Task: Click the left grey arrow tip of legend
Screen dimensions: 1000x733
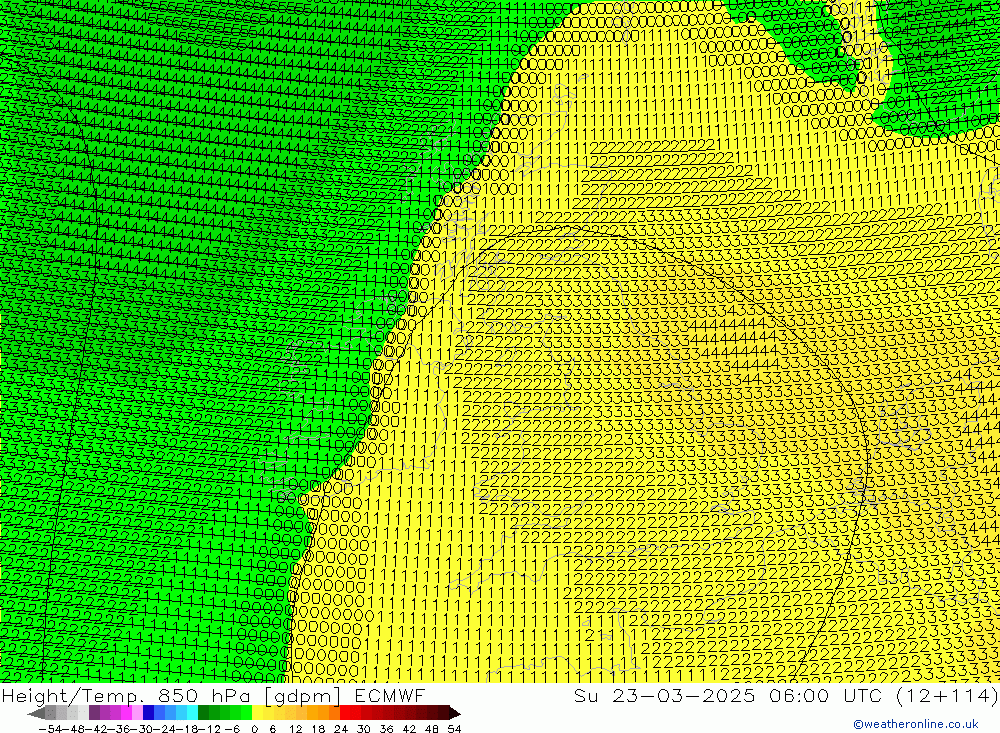Action: [x=36, y=713]
